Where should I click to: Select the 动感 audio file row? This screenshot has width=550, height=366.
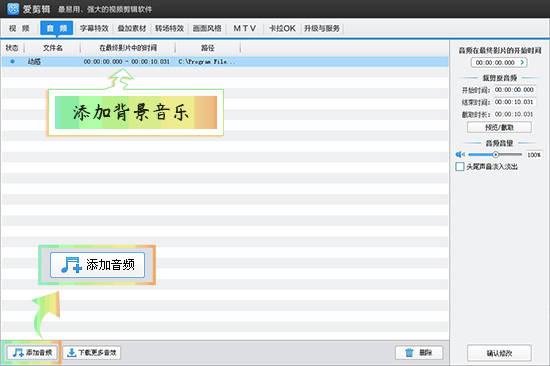[224, 61]
